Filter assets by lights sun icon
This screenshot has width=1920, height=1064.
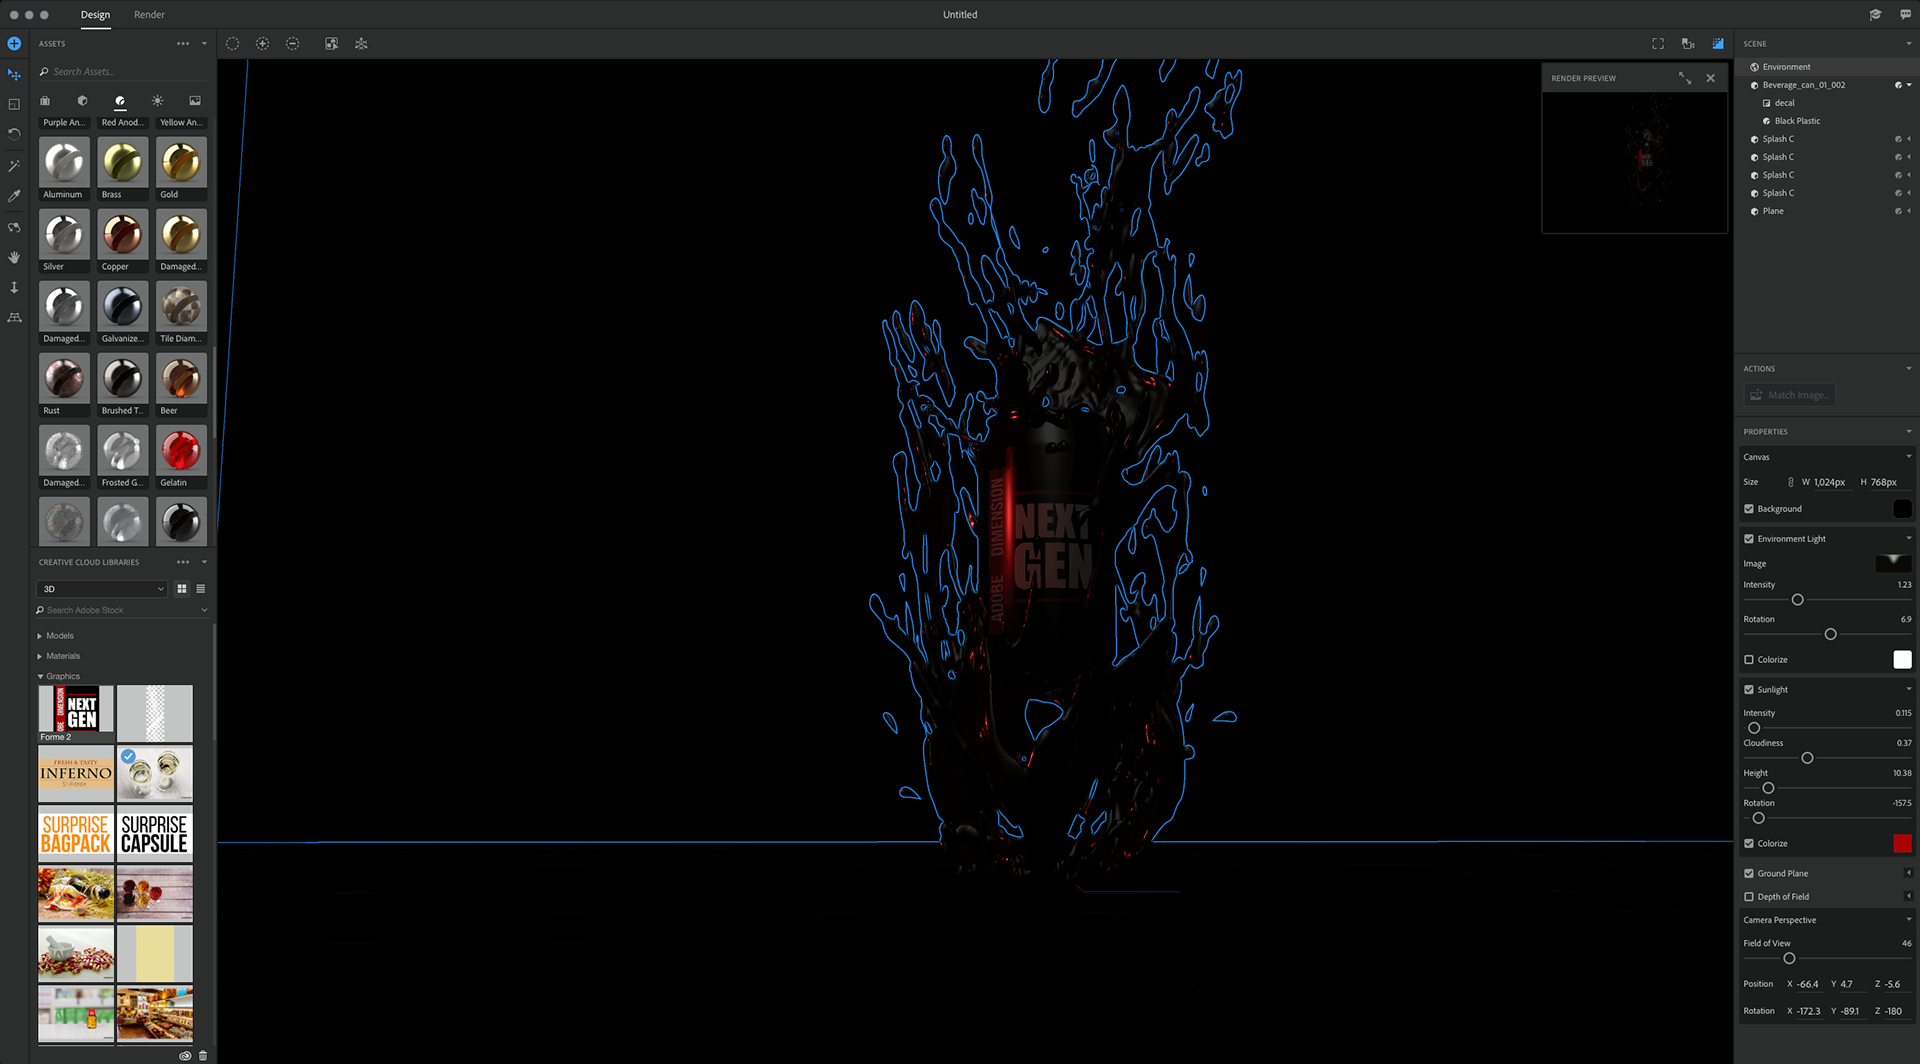(x=157, y=101)
